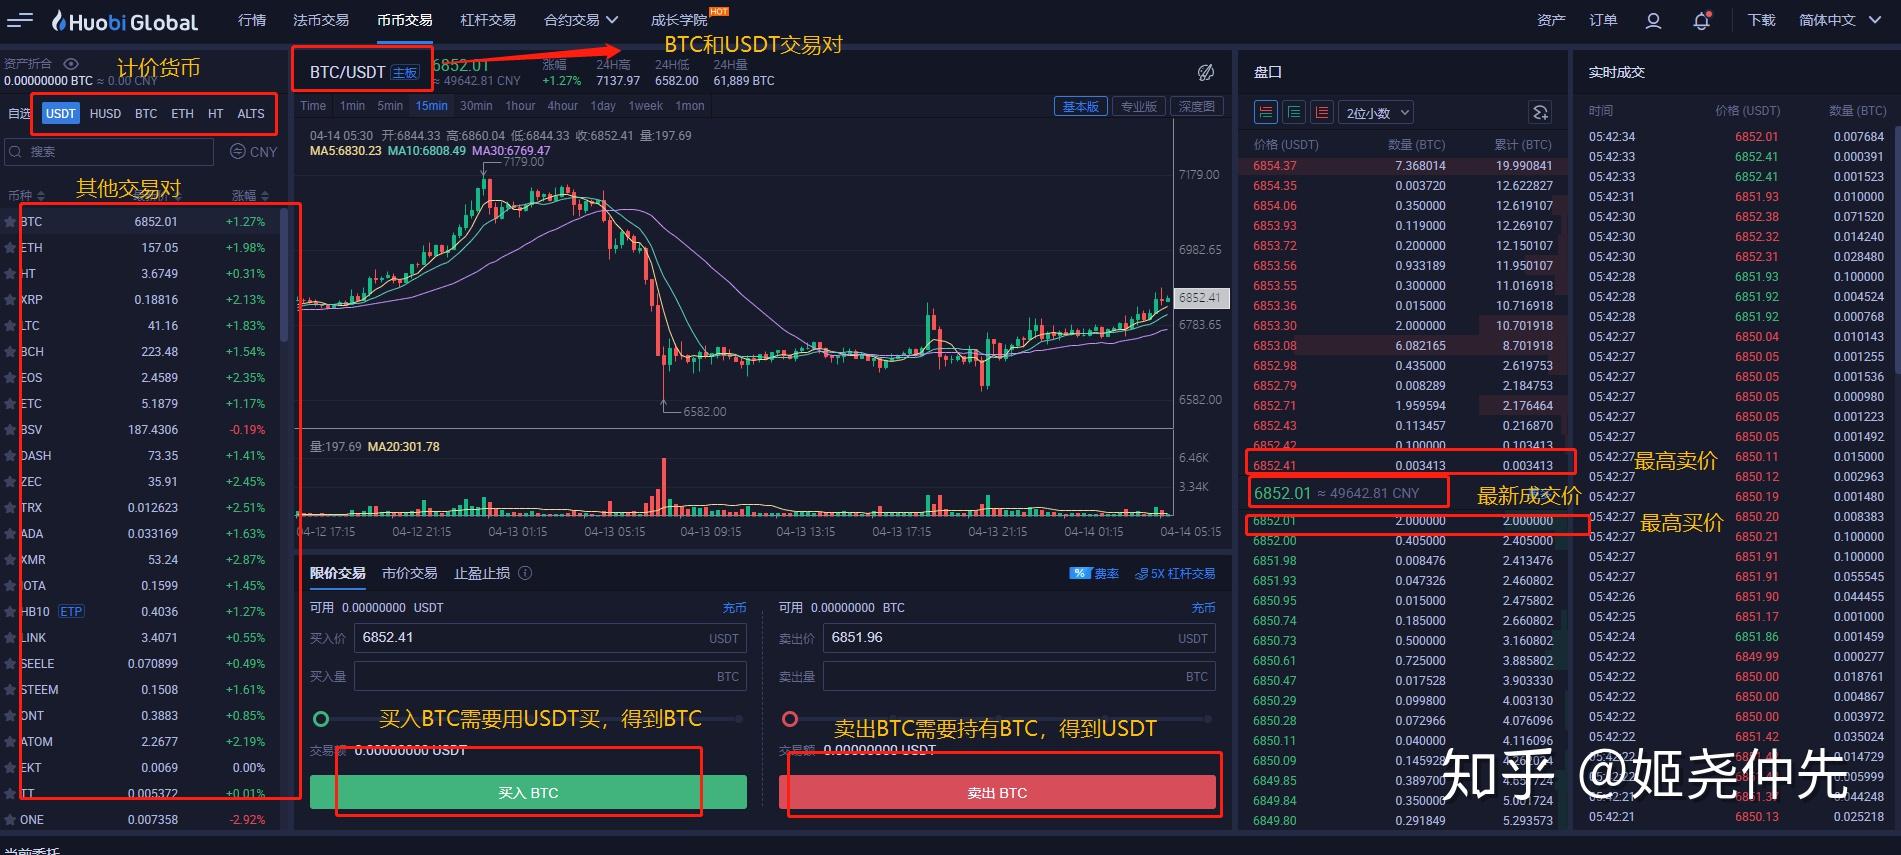Viewport: 1901px width, 855px height.
Task: Open the 订单 orders menu
Action: 1603,20
